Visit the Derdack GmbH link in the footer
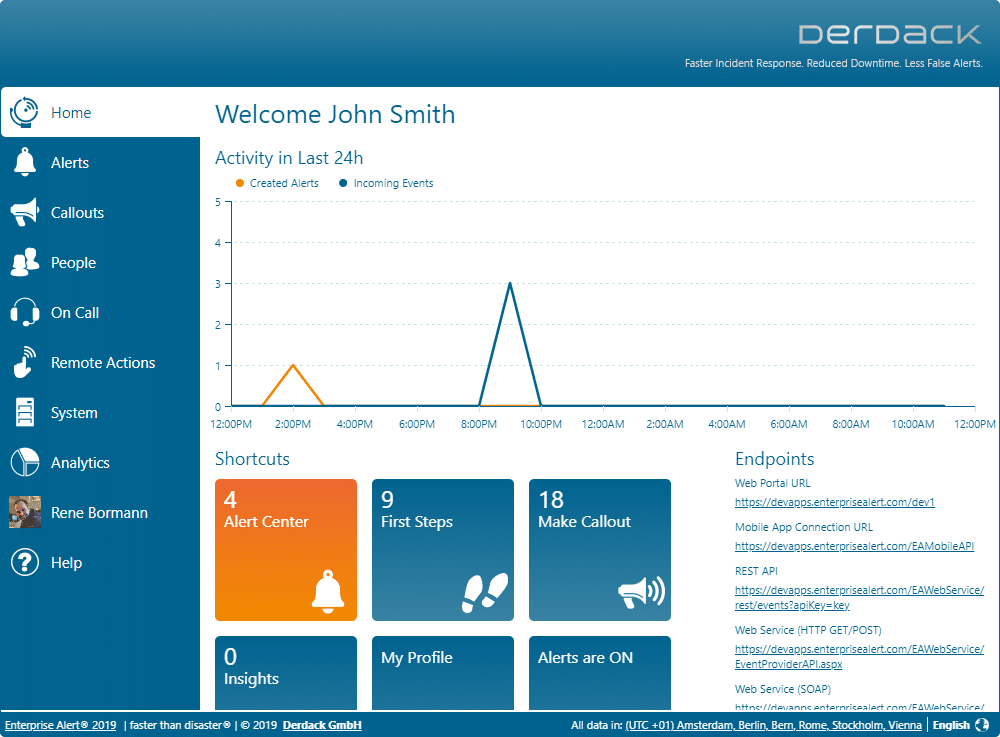Viewport: 1000px width, 737px height. [x=321, y=725]
